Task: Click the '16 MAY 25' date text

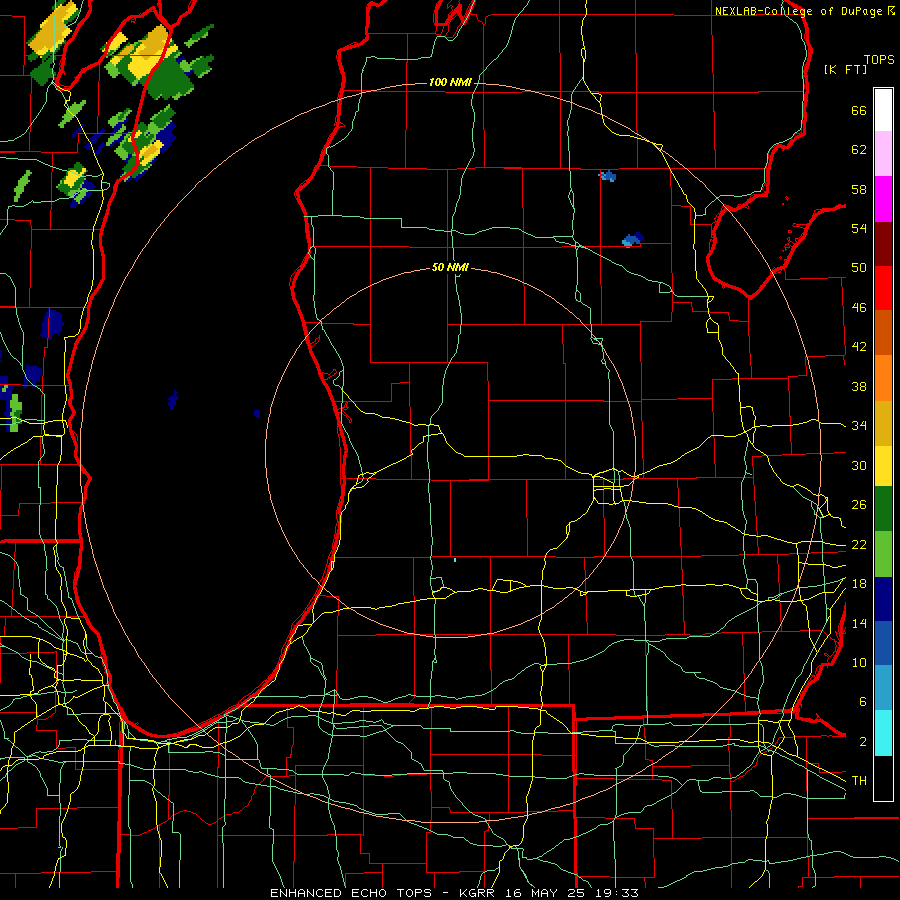Action: coord(546,893)
